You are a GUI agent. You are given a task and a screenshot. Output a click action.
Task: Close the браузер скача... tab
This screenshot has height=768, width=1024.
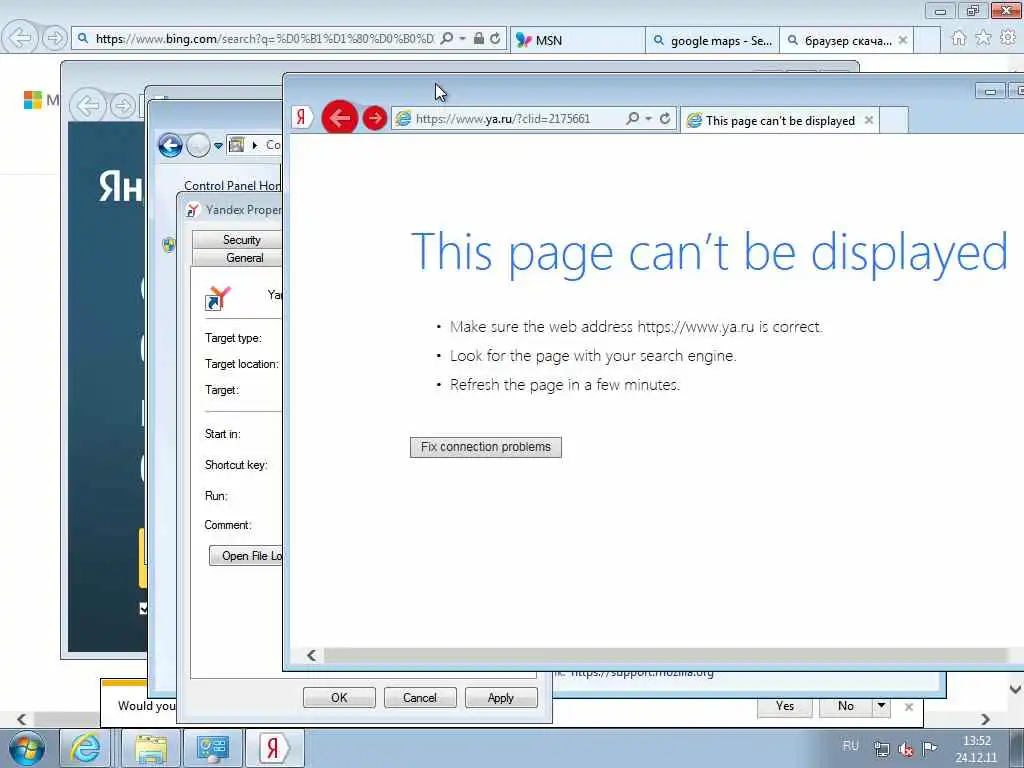coord(903,40)
